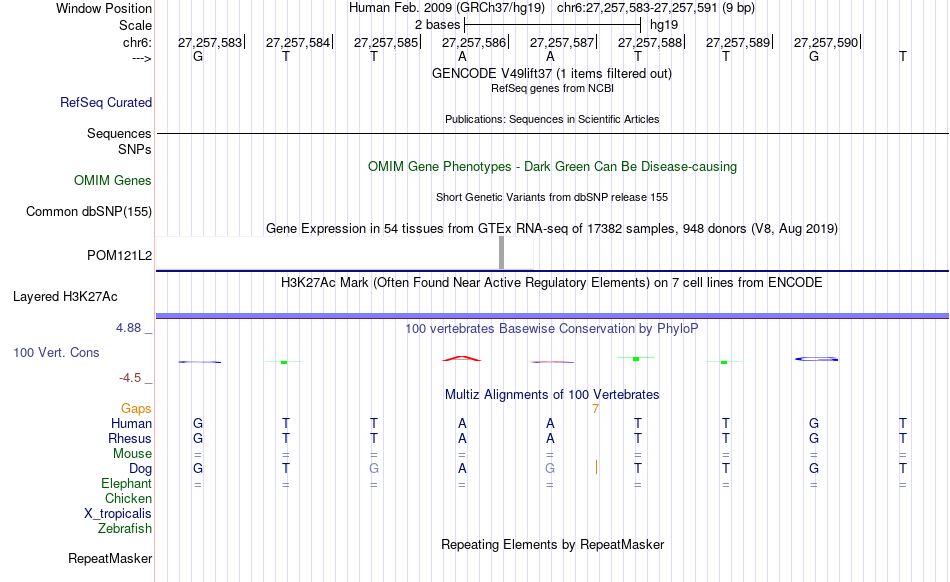
Task: Click the blue H3K27Ac signal band
Action: coord(552,316)
